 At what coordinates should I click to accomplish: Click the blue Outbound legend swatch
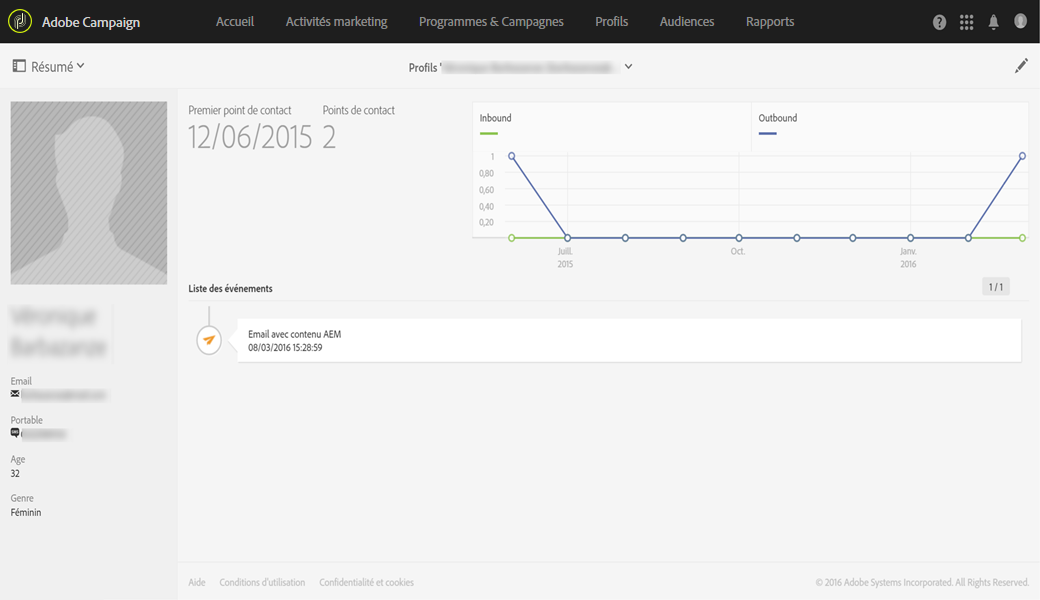767,132
